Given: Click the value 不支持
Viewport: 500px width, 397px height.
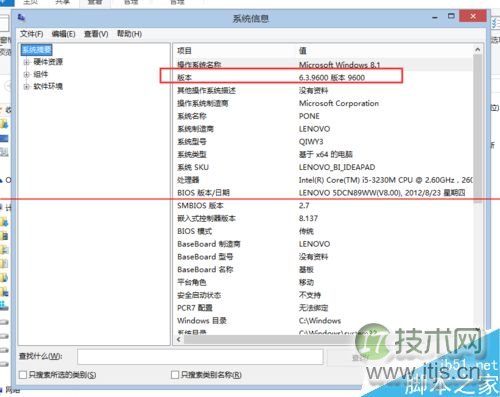Looking at the screenshot, I should pyautogui.click(x=310, y=295).
